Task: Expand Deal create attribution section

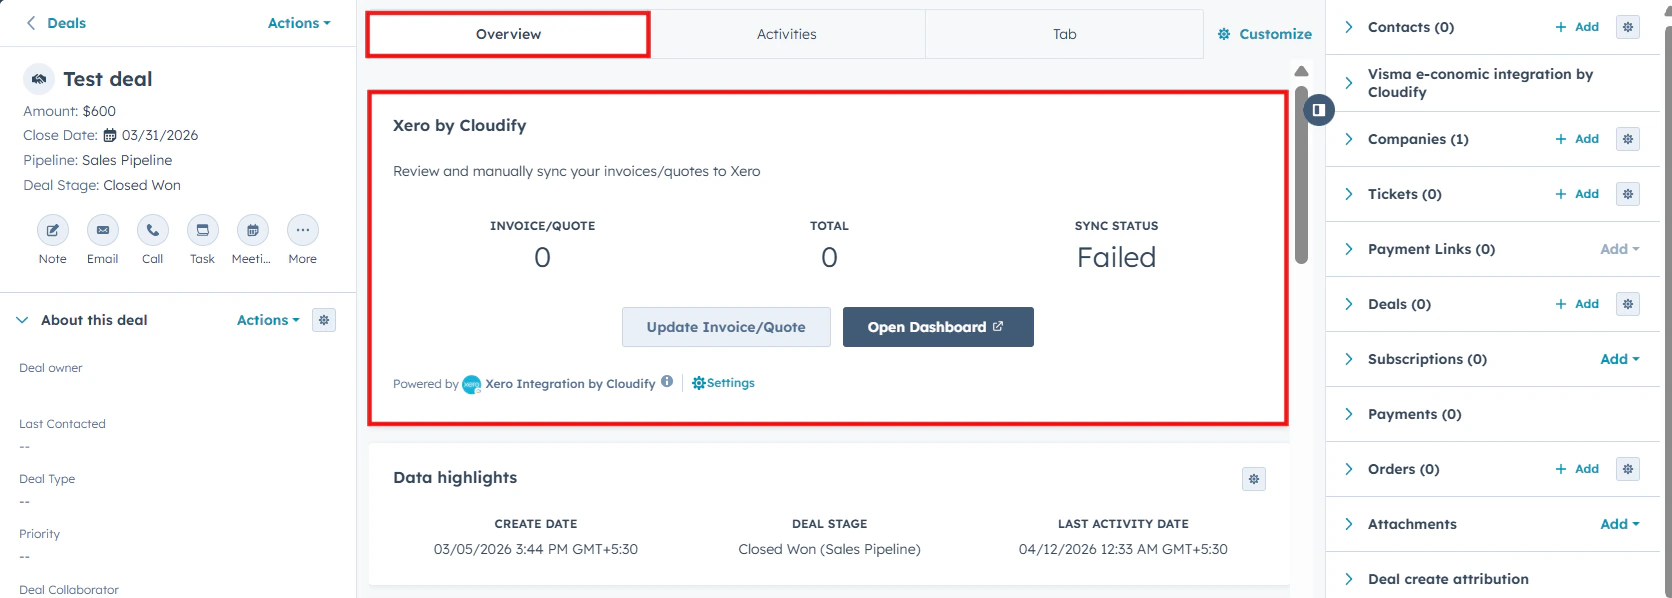Action: point(1349,579)
